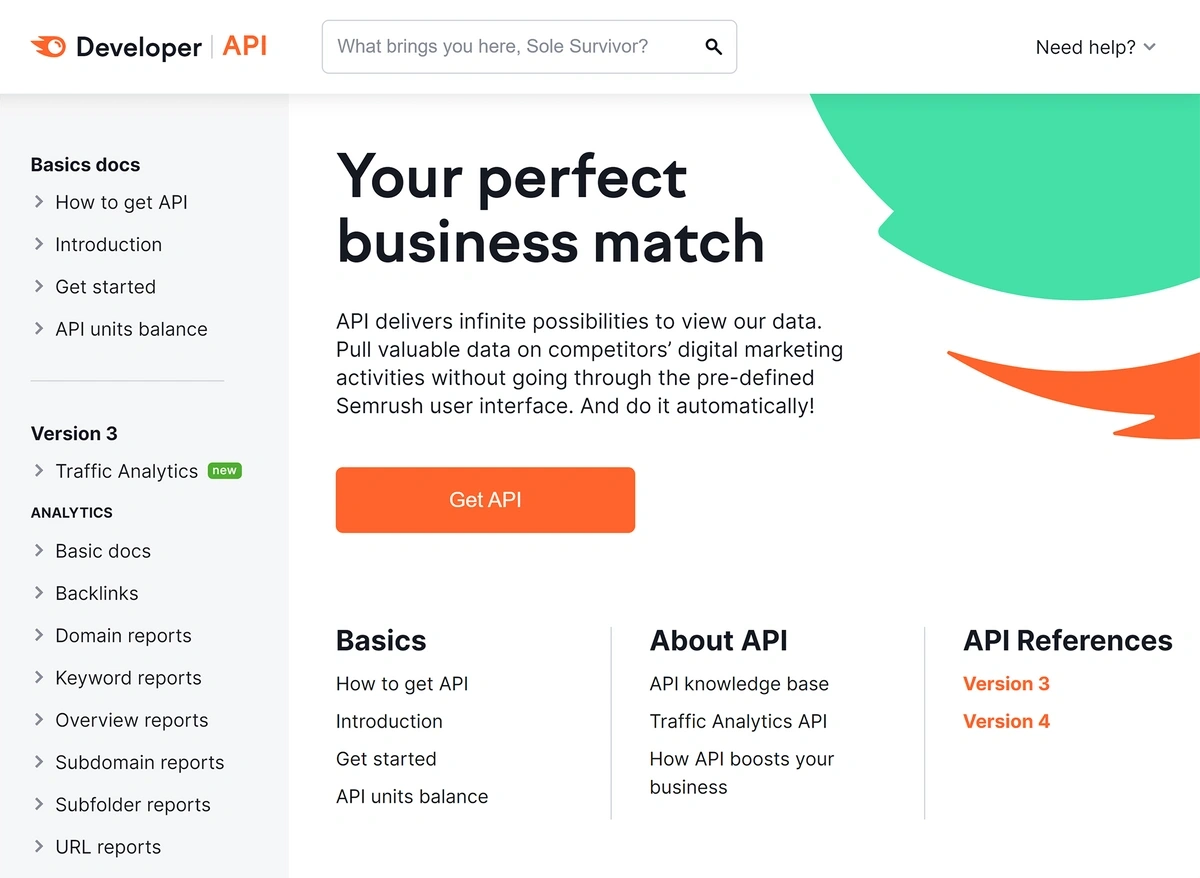Image resolution: width=1200 pixels, height=878 pixels.
Task: Open the 'Need help?' dropdown
Action: point(1096,47)
